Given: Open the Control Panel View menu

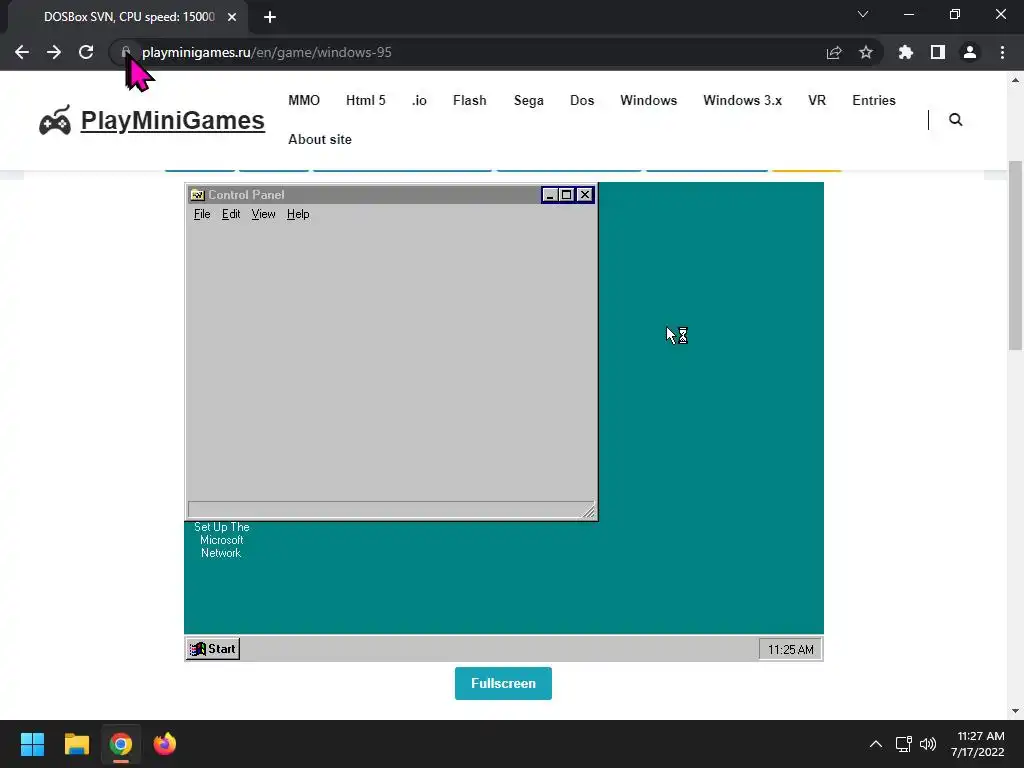Looking at the screenshot, I should [x=263, y=214].
